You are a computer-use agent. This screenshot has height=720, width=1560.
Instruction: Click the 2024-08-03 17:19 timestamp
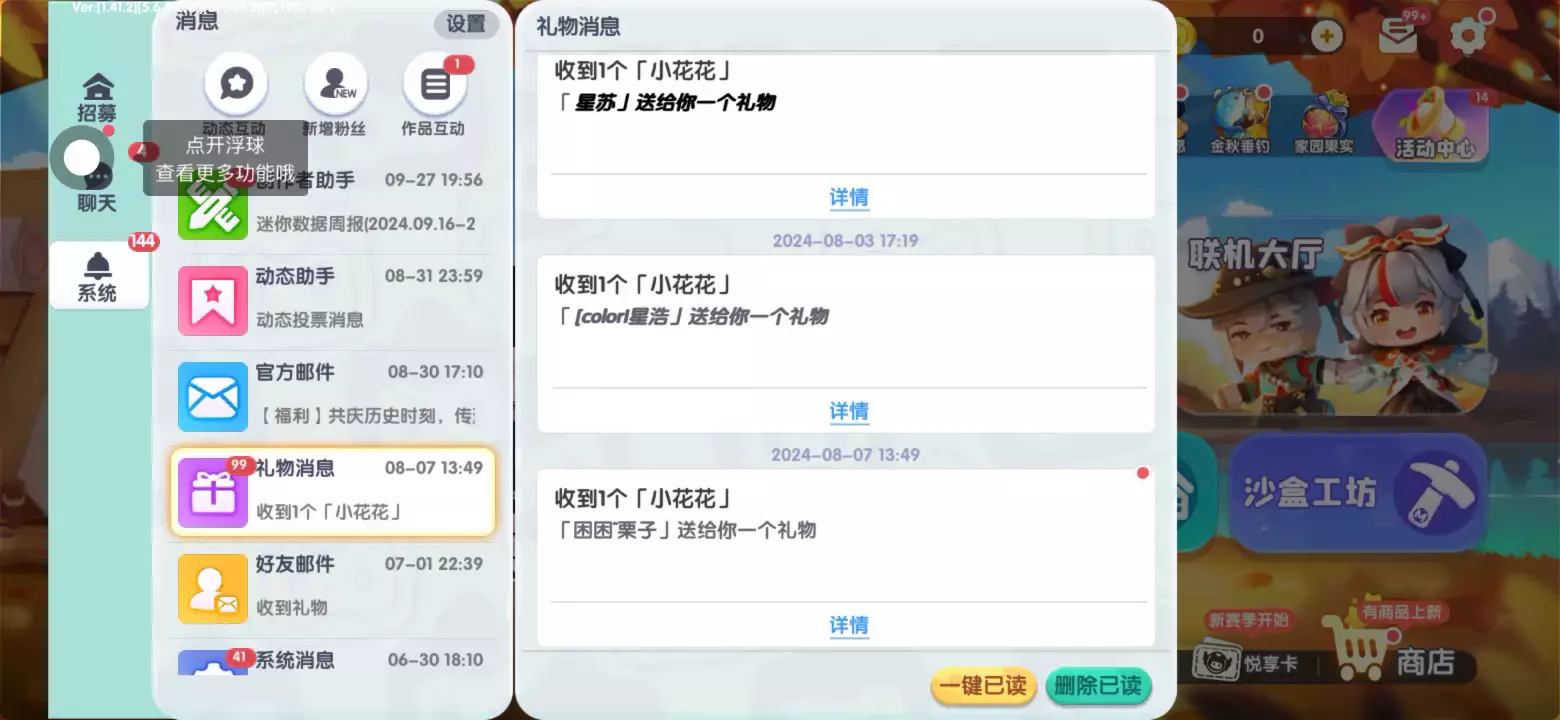point(845,241)
